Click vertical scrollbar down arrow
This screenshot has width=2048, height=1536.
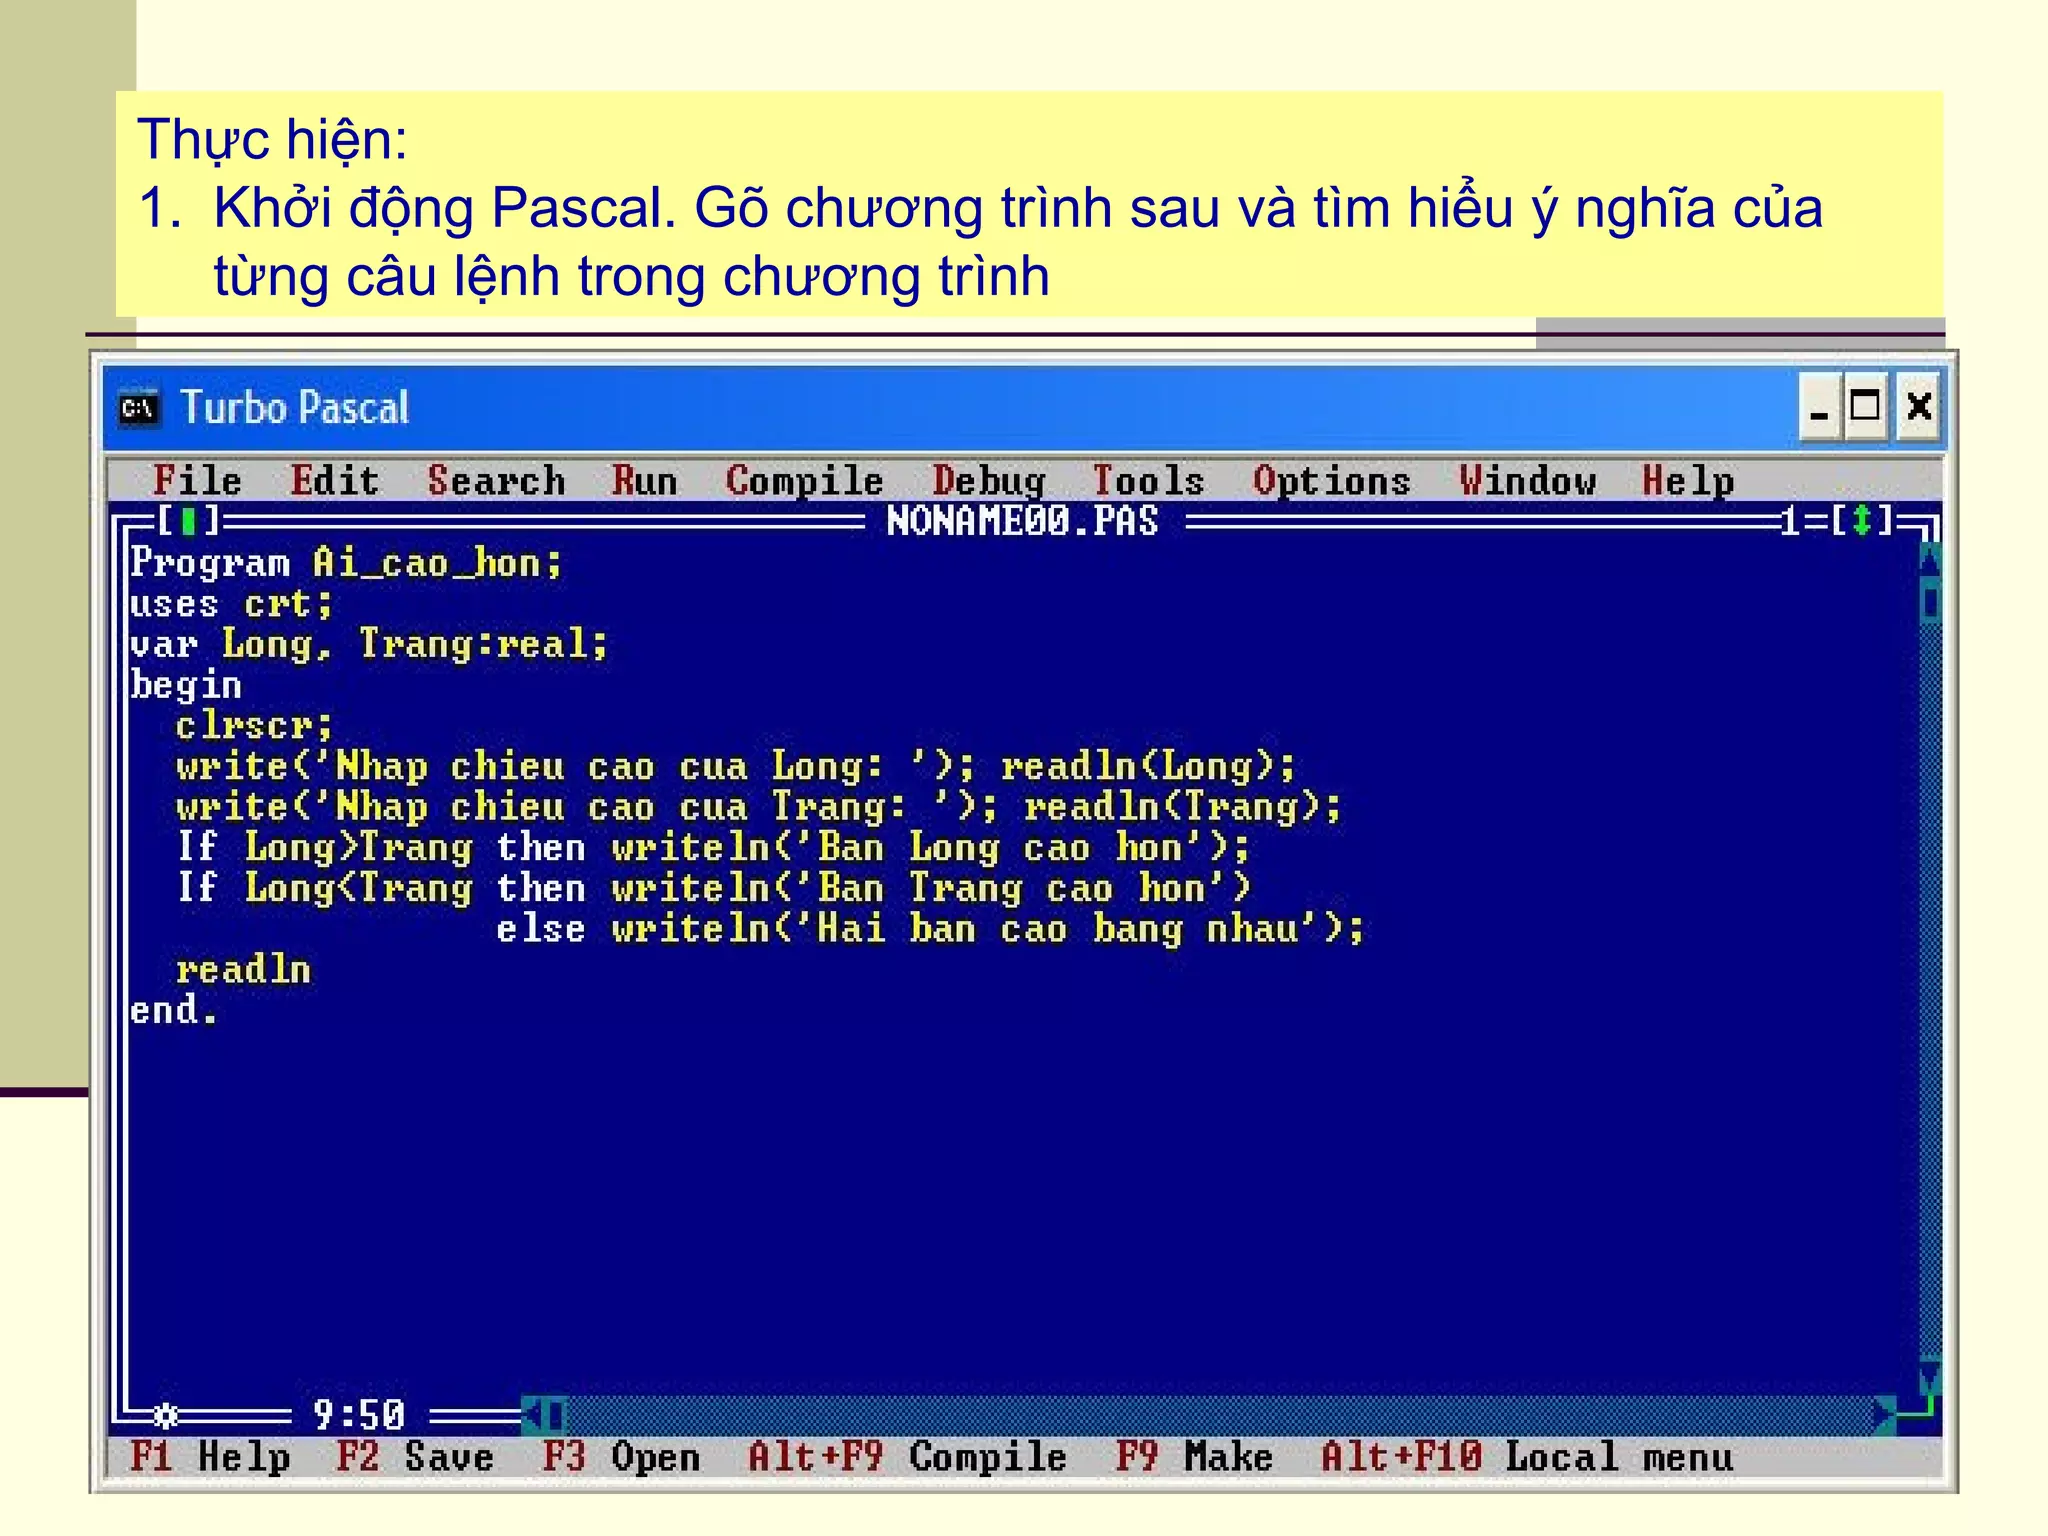(x=1930, y=1377)
